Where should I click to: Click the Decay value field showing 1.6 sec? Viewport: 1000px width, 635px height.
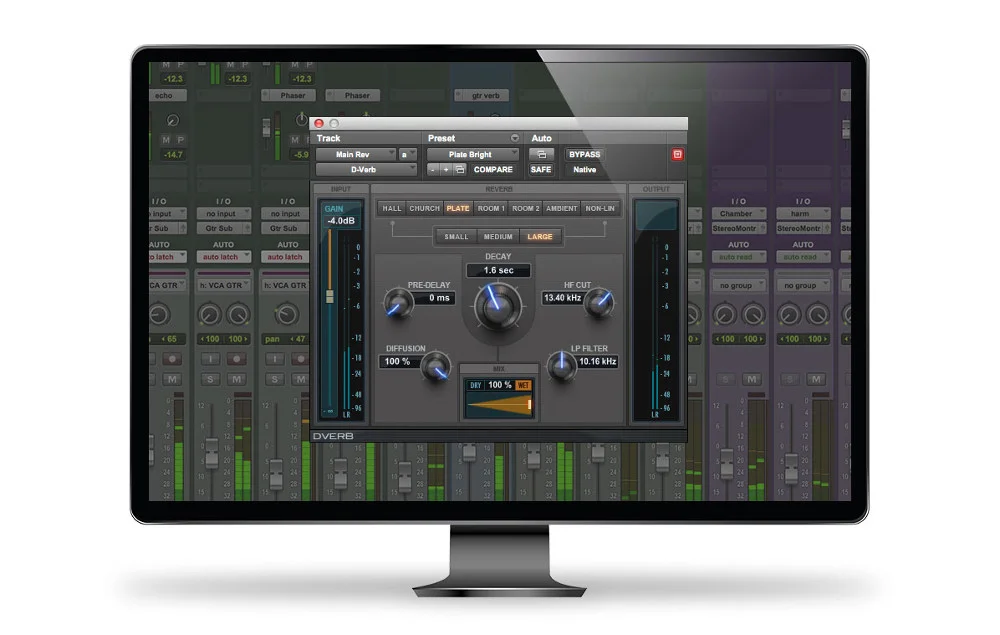pyautogui.click(x=498, y=270)
